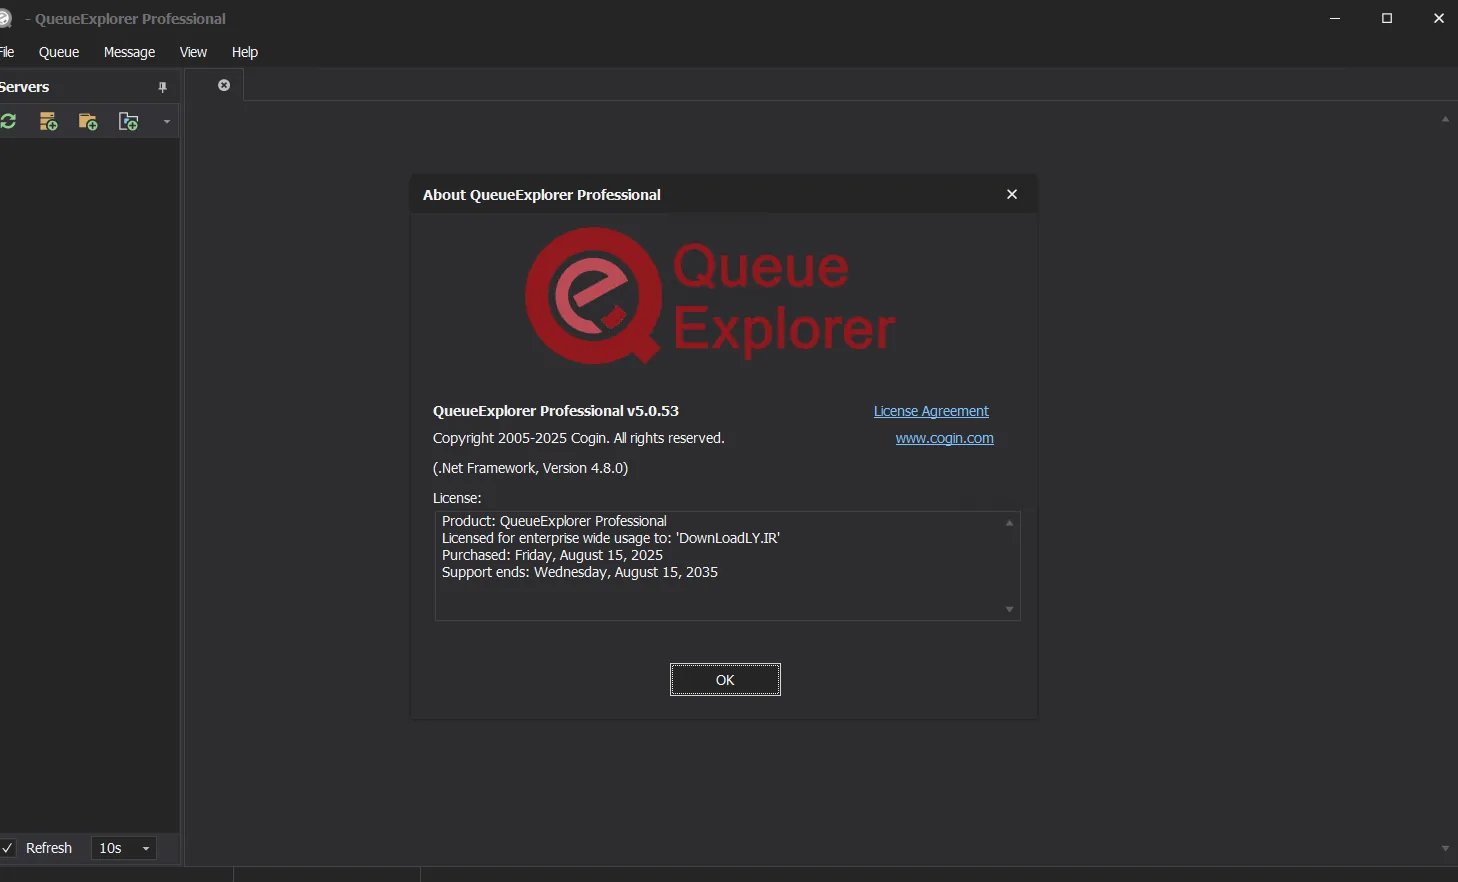Click the "Product: QueueExplorer Professional" license line
Viewport: 1458px width, 882px height.
click(x=554, y=521)
